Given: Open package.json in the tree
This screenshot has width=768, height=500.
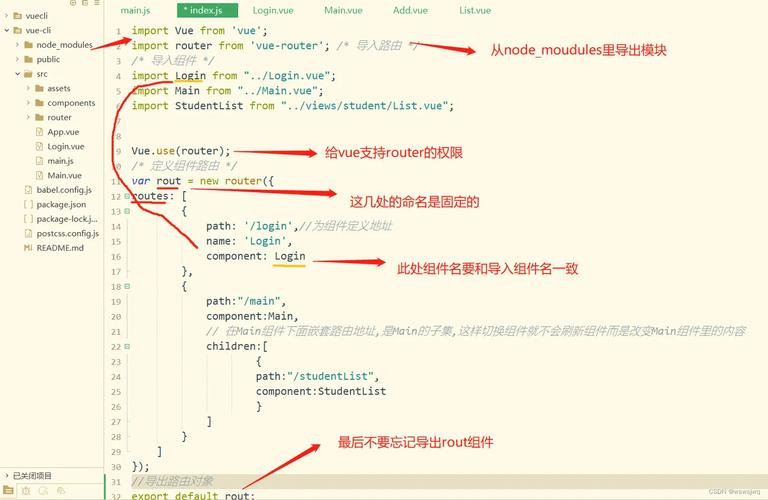Looking at the screenshot, I should click(x=61, y=204).
